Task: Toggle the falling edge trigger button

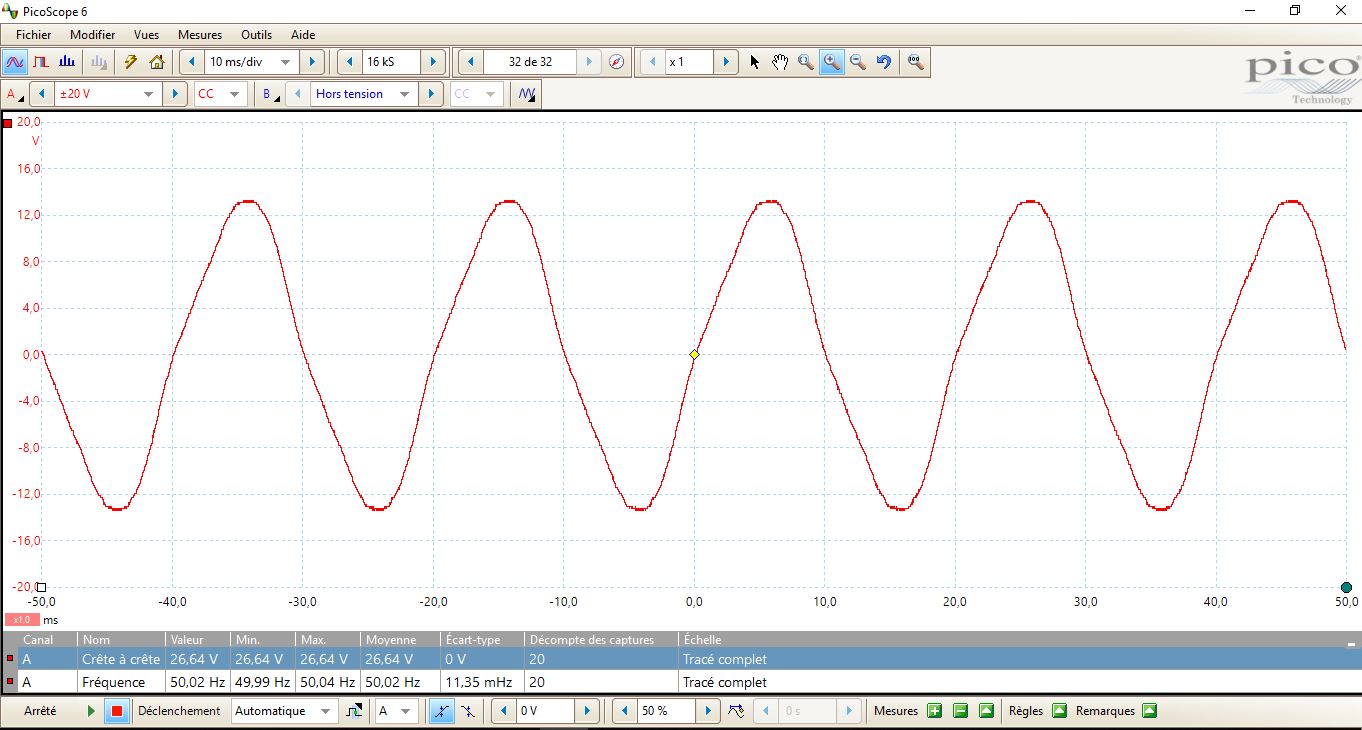Action: tap(467, 711)
